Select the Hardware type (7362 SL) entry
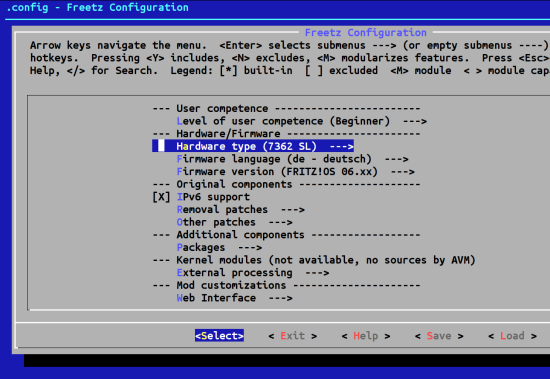Viewport: 550px width, 379px height. coord(253,146)
